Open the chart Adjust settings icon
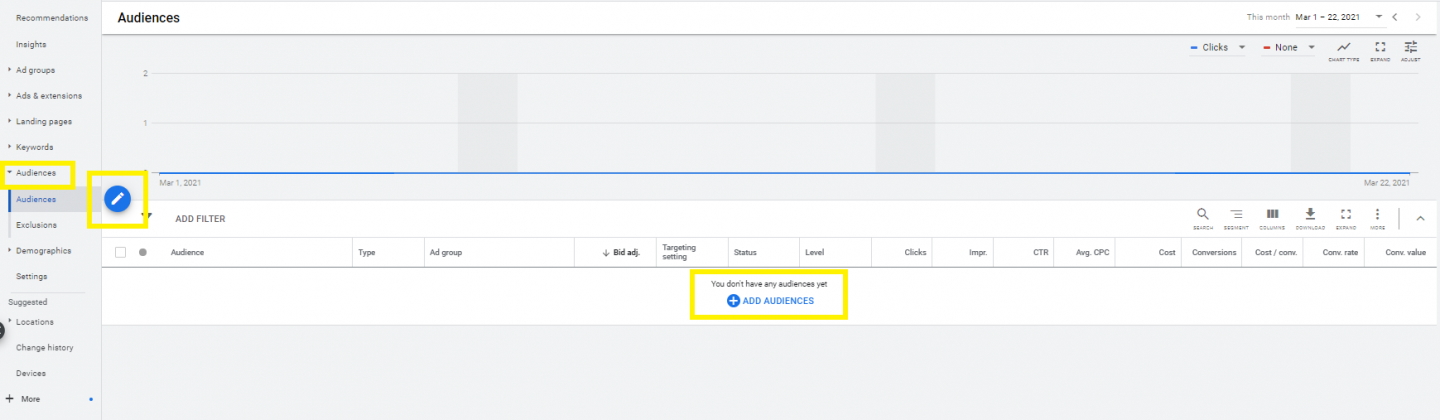This screenshot has width=1440, height=420. [1410, 50]
